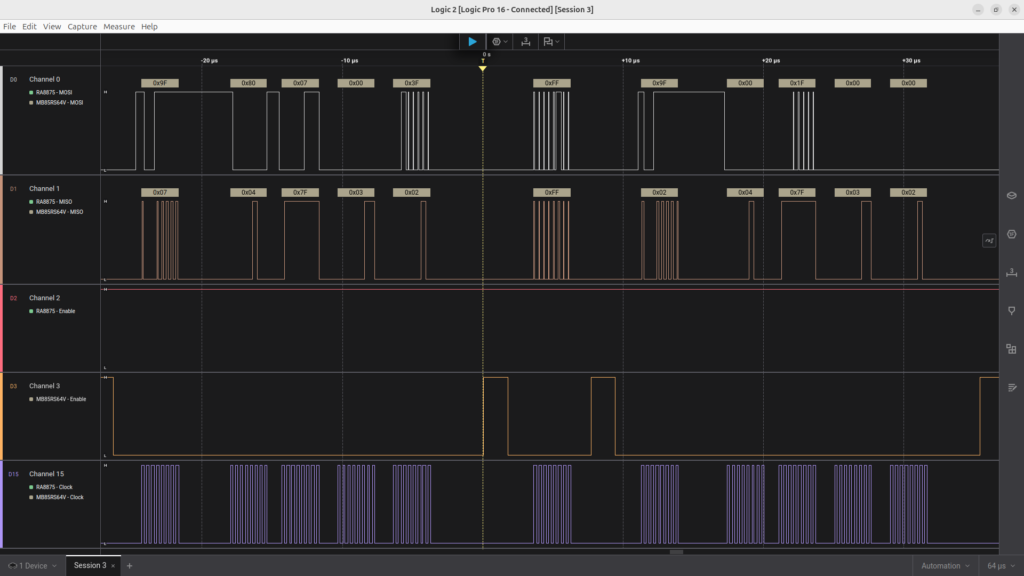
Task: Click the 0x3F decoded byte on Channel 0
Action: [x=411, y=83]
